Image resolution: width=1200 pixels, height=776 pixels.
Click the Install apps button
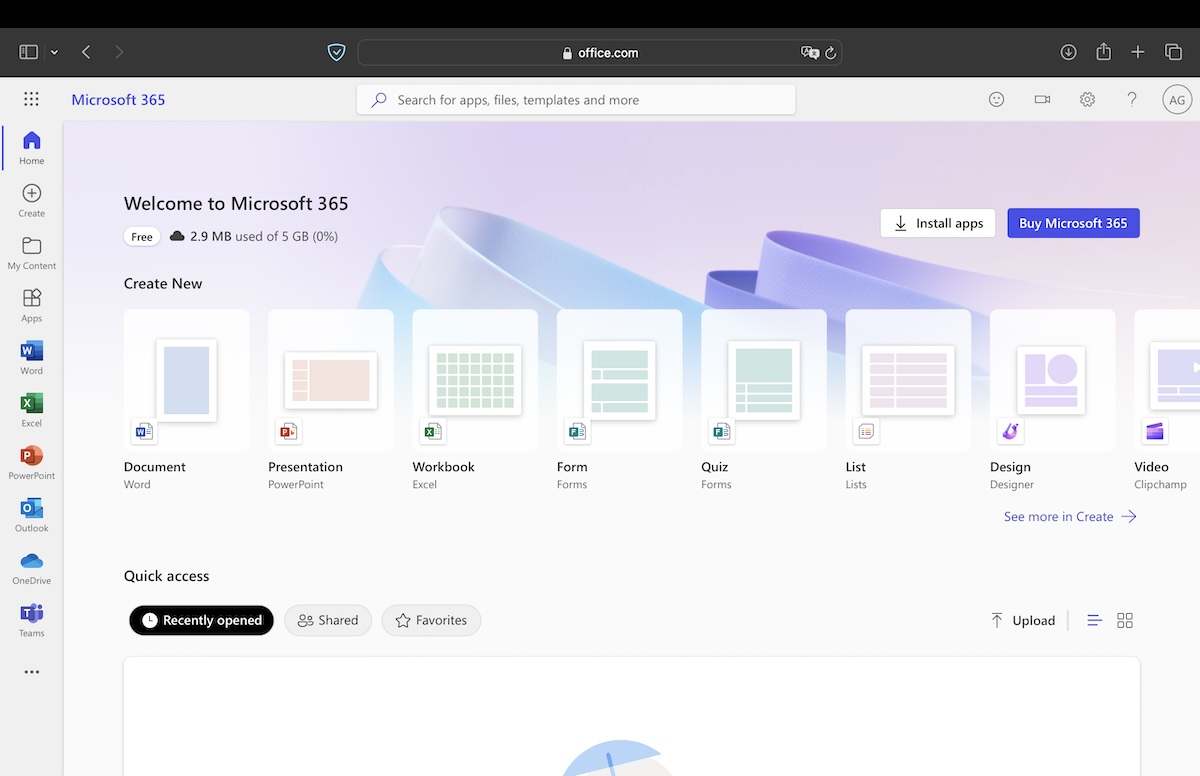(x=938, y=223)
